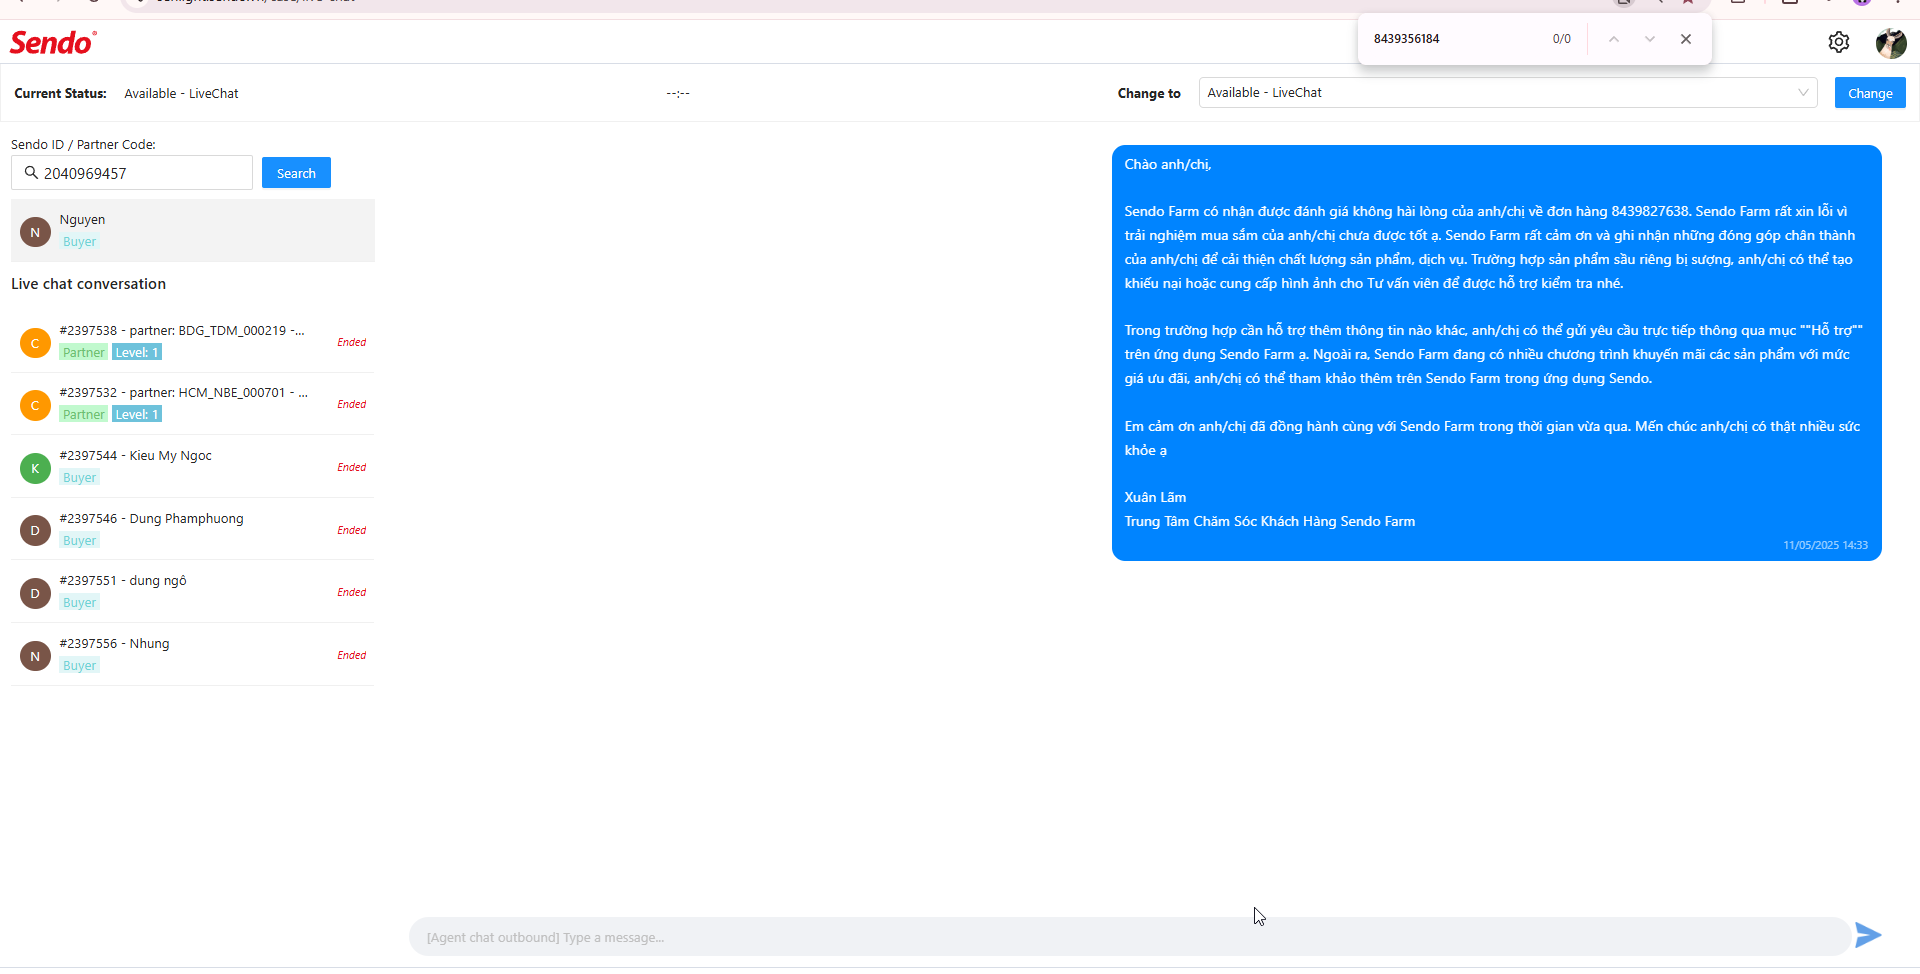This screenshot has width=1920, height=974.
Task: Click the Sendo ID / Partner Code label
Action: pos(83,145)
